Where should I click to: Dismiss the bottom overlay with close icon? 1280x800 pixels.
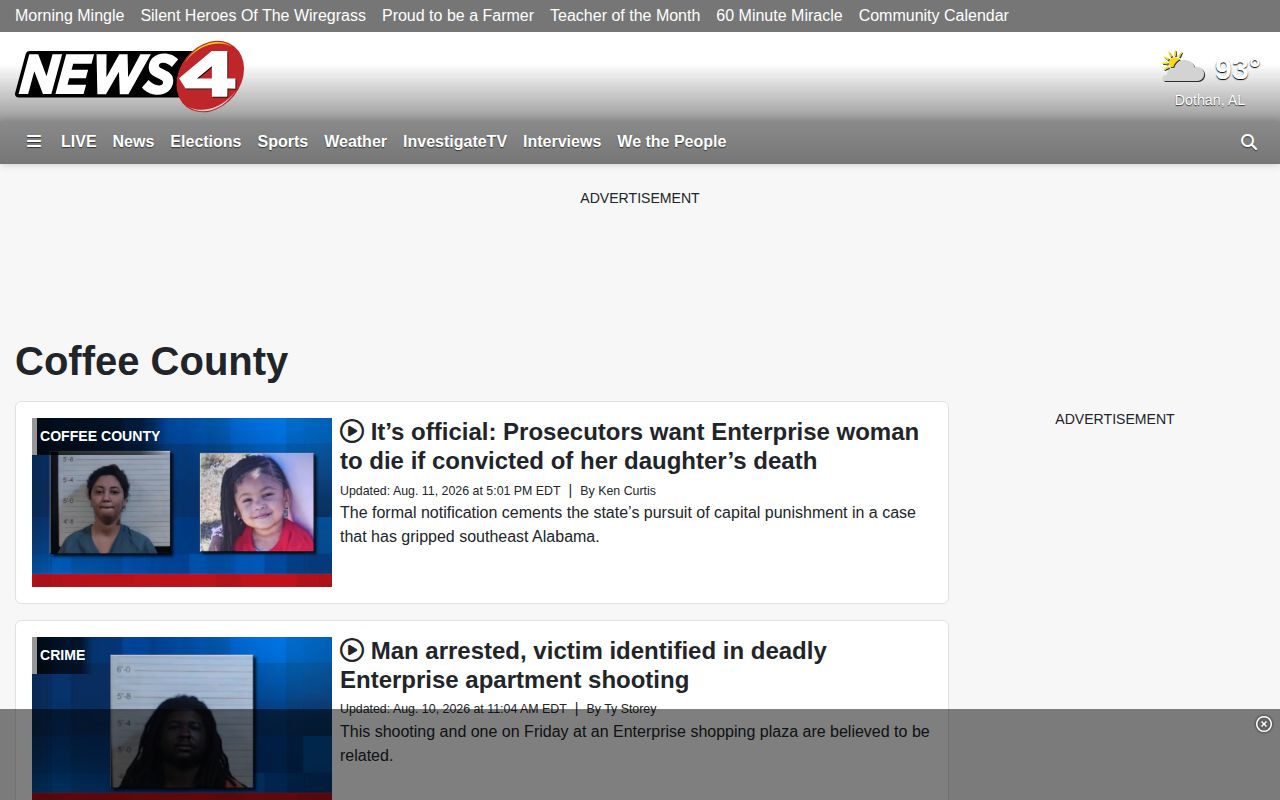pyautogui.click(x=1264, y=724)
